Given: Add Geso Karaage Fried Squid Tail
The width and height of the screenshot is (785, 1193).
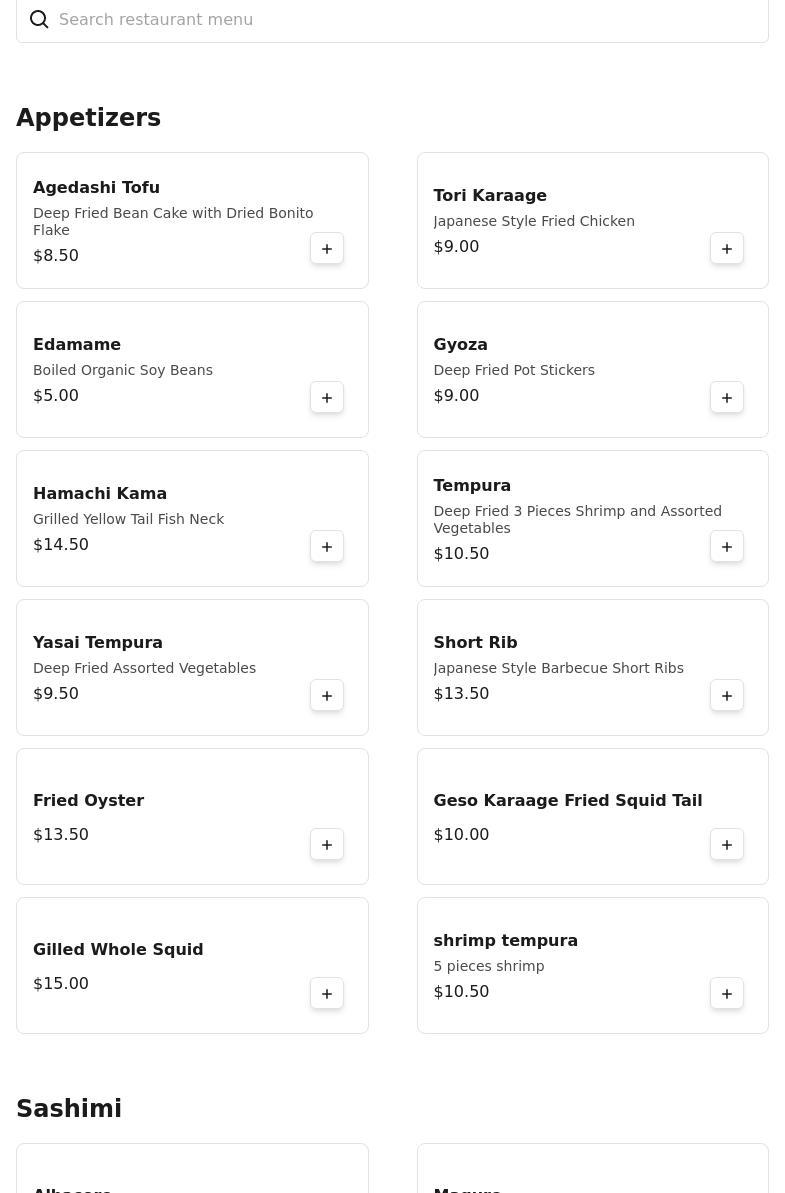Looking at the screenshot, I should 726,845.
